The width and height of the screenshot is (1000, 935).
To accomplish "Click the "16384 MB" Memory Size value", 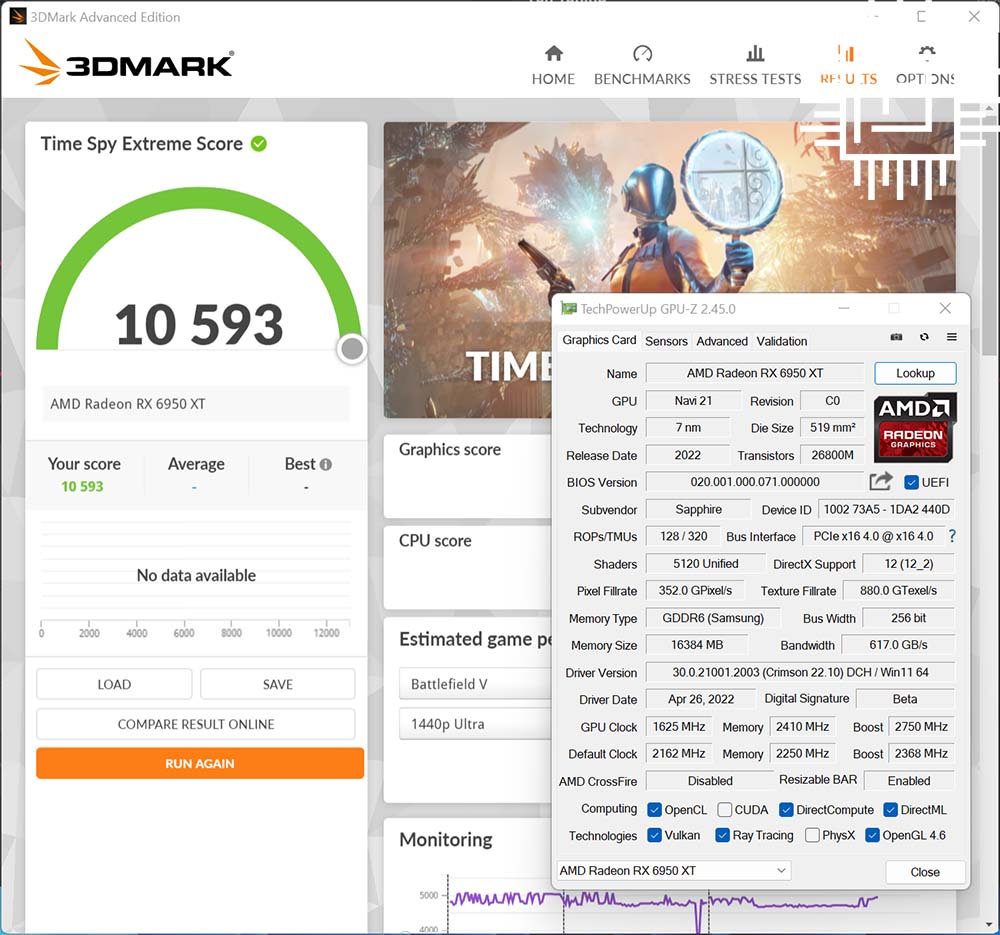I will click(x=697, y=645).
